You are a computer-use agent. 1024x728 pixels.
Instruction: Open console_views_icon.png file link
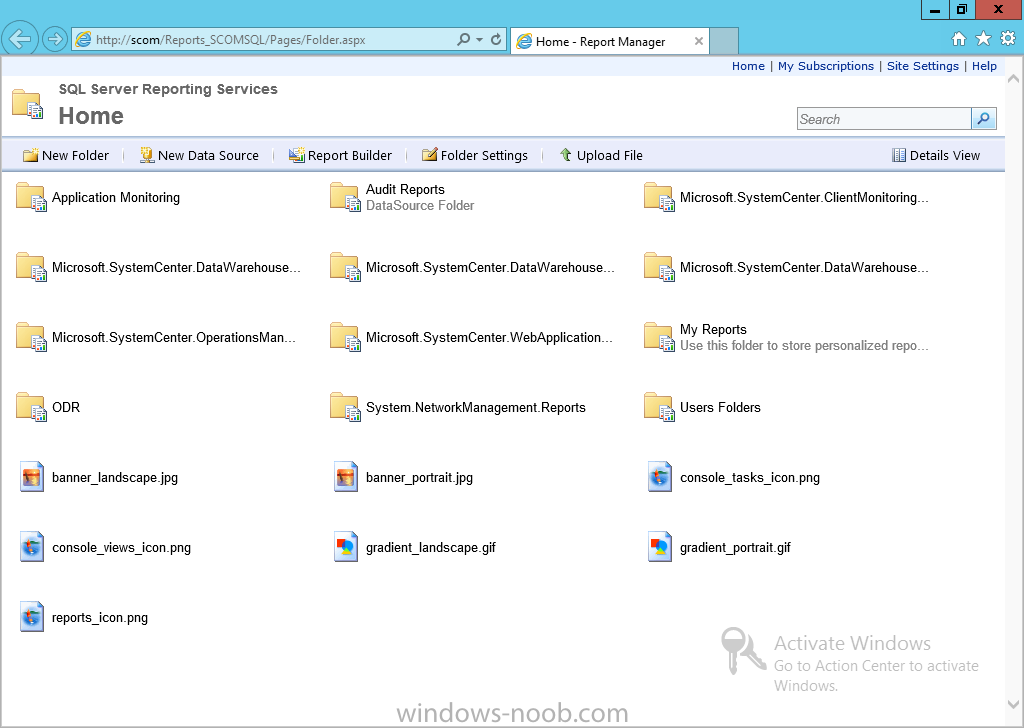point(121,548)
